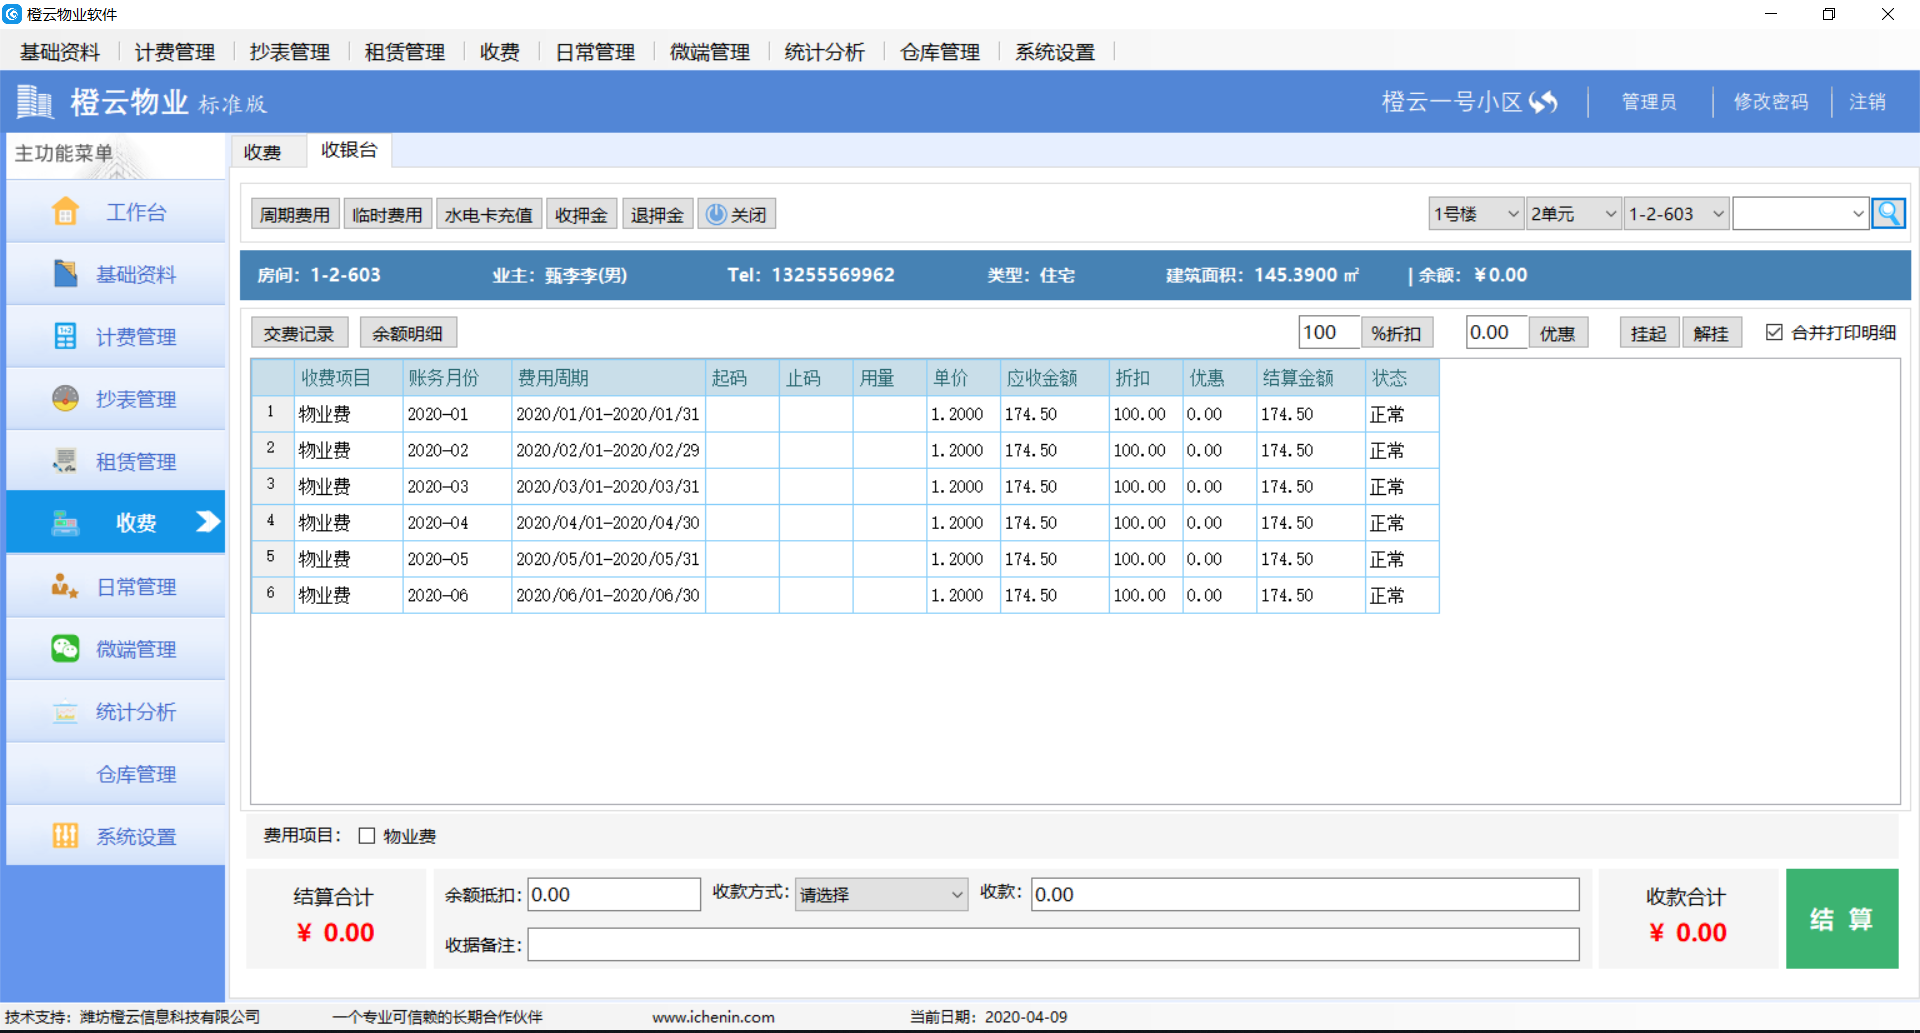The height and width of the screenshot is (1033, 1920).
Task: Click the 微端管理 WeChat icon
Action: (x=65, y=648)
